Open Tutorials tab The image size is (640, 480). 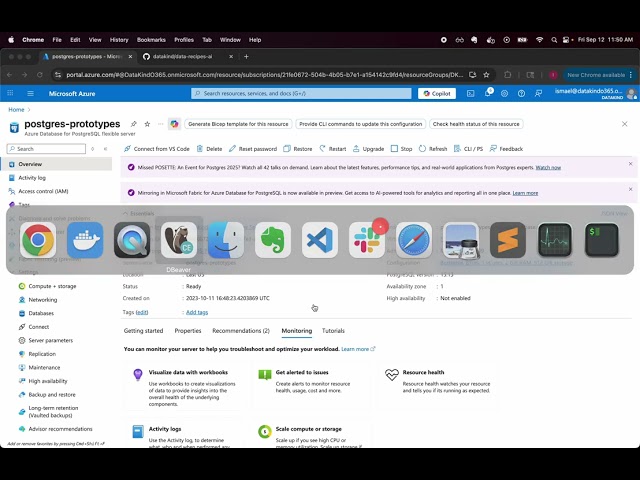point(333,331)
